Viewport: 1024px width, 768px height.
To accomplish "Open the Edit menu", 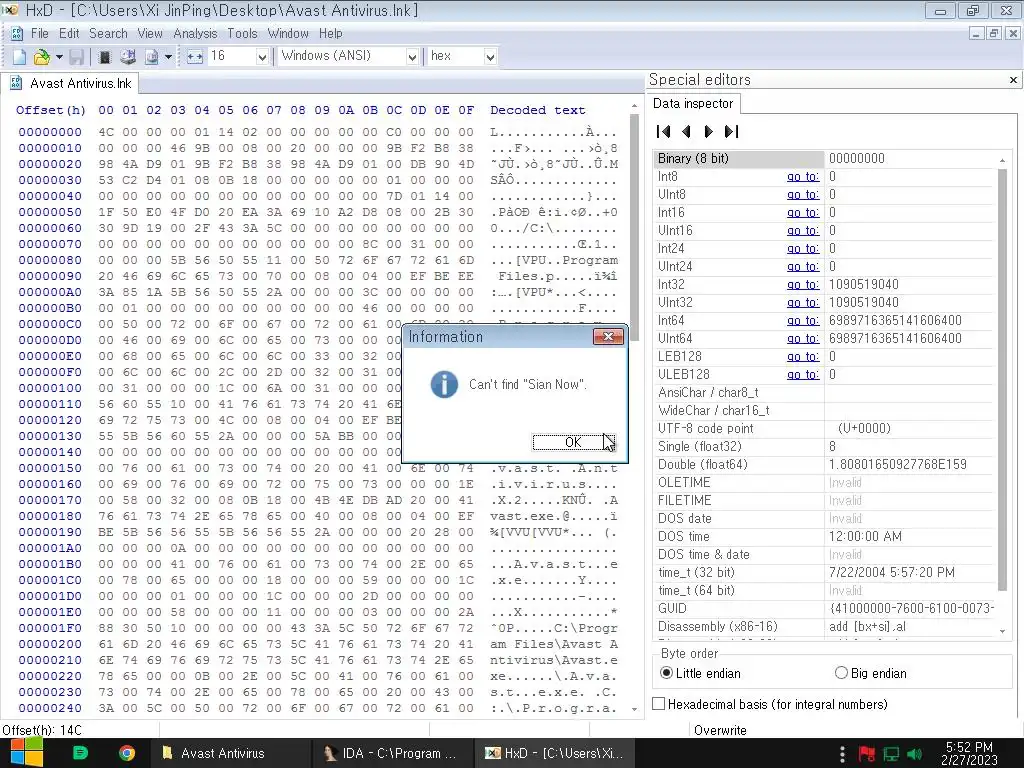I will click(x=69, y=33).
